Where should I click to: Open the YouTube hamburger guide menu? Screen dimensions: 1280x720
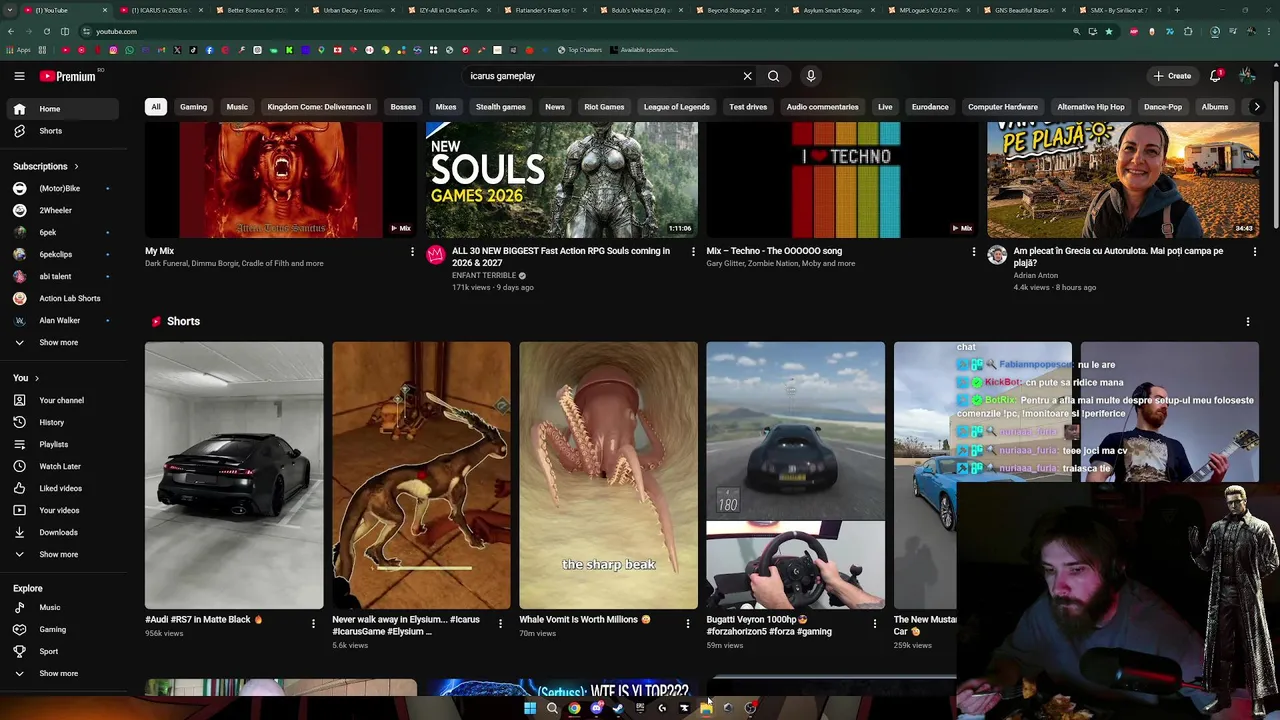click(19, 76)
